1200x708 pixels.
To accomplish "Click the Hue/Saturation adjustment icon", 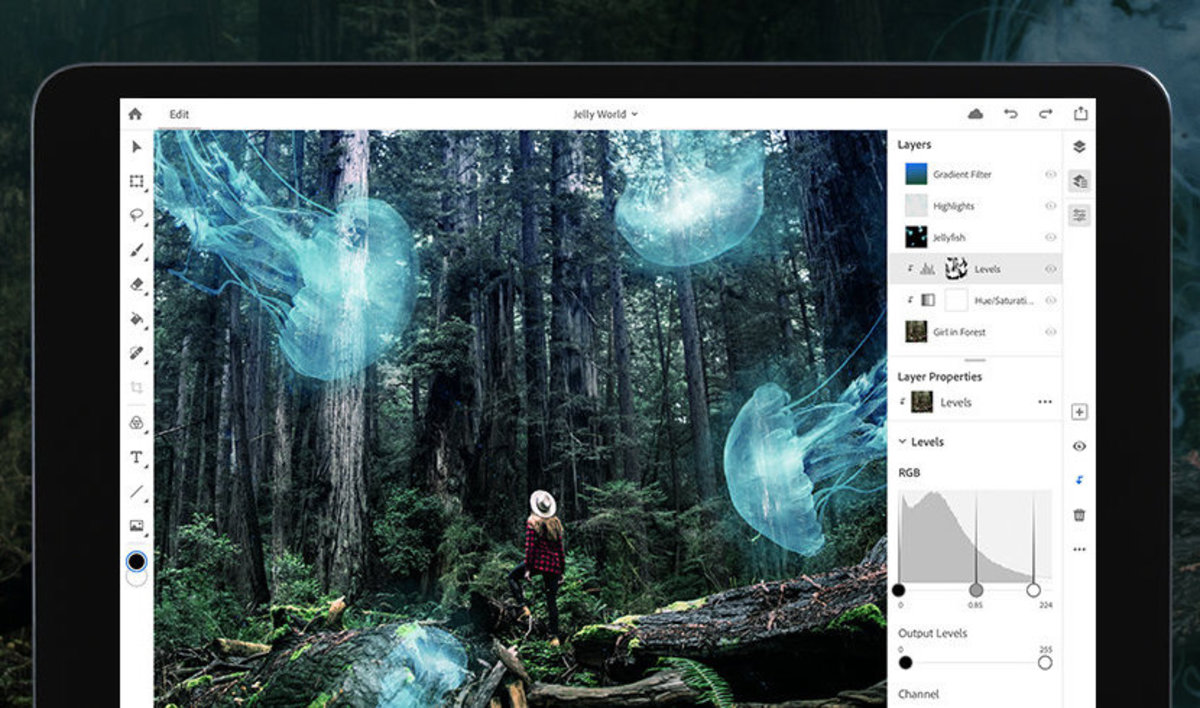I will pos(927,300).
